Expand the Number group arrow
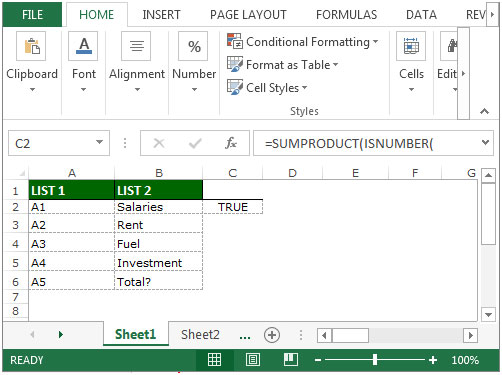 pos(194,89)
